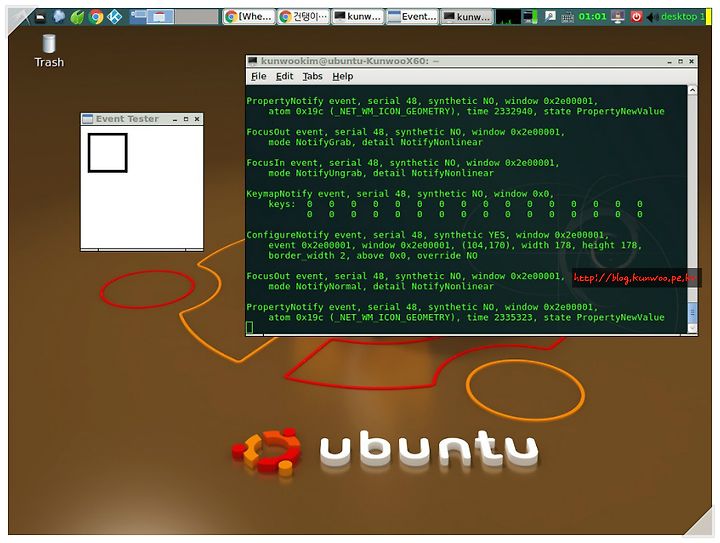
Task: Activate the '[Whe...' Chrome taskbar button
Action: click(249, 17)
